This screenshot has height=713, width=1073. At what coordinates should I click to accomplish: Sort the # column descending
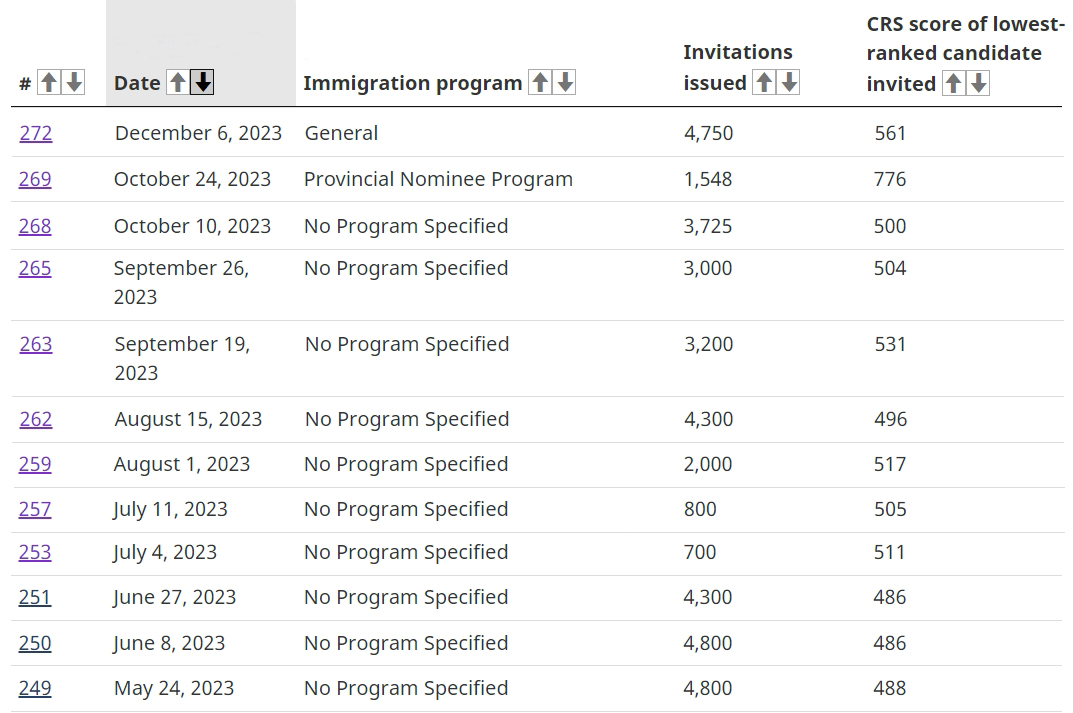click(x=73, y=83)
